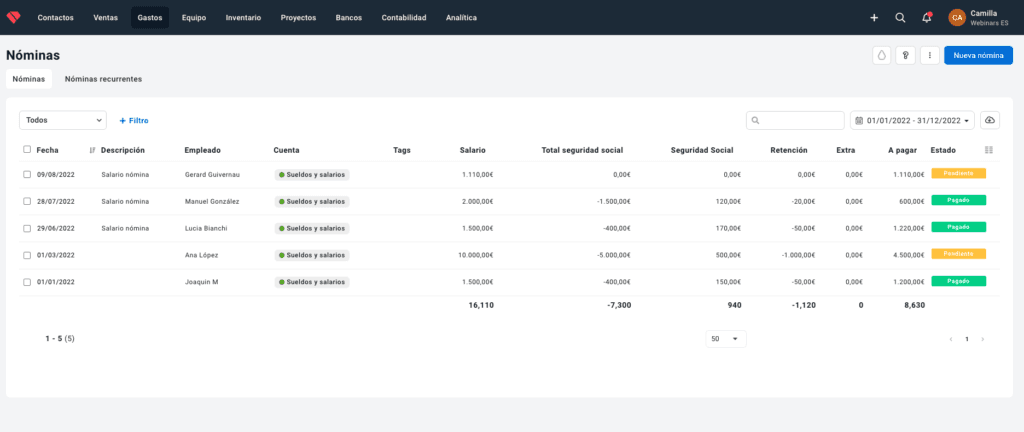Open the notifications bell

click(927, 18)
